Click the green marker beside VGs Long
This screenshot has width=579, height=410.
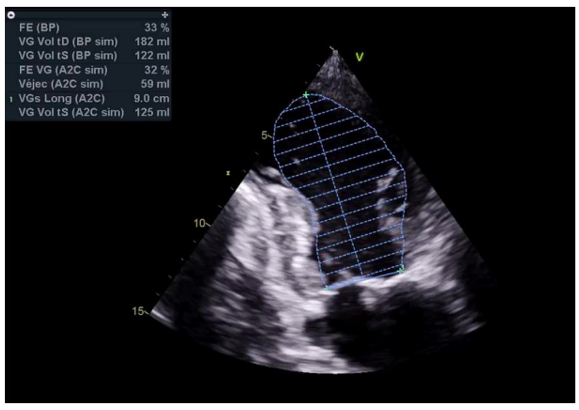(11, 99)
